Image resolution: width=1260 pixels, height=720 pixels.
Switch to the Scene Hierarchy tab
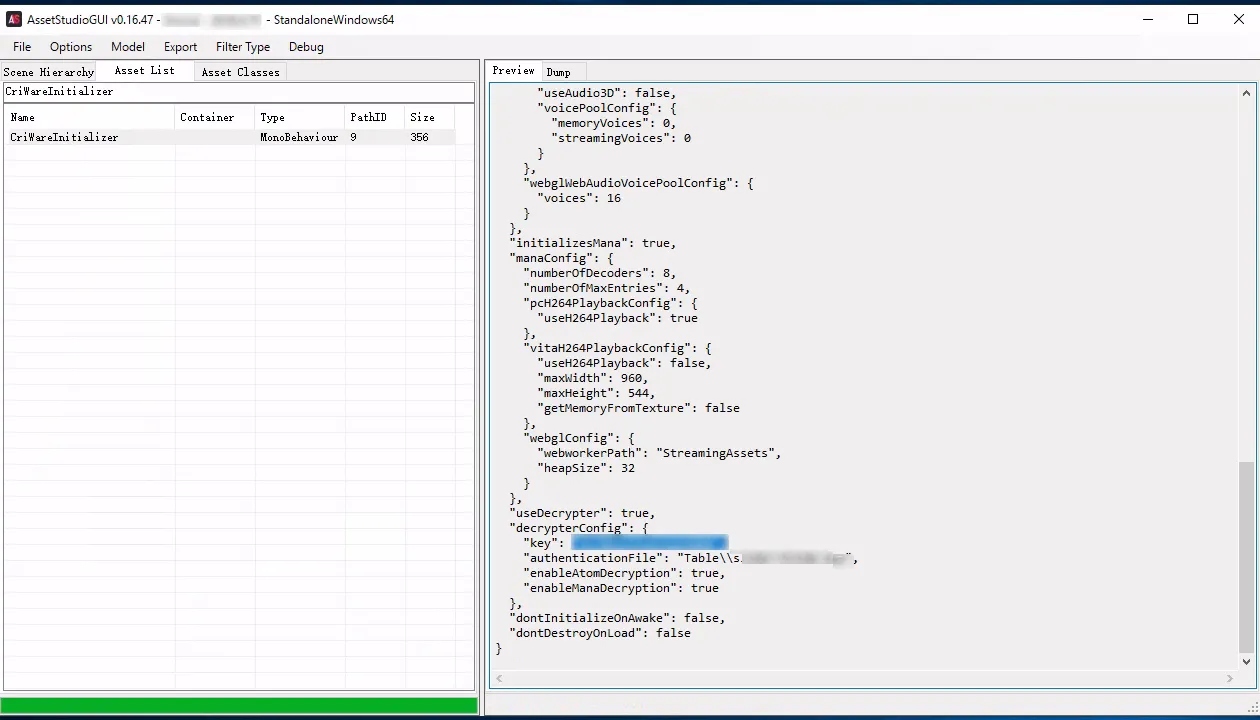(x=48, y=72)
